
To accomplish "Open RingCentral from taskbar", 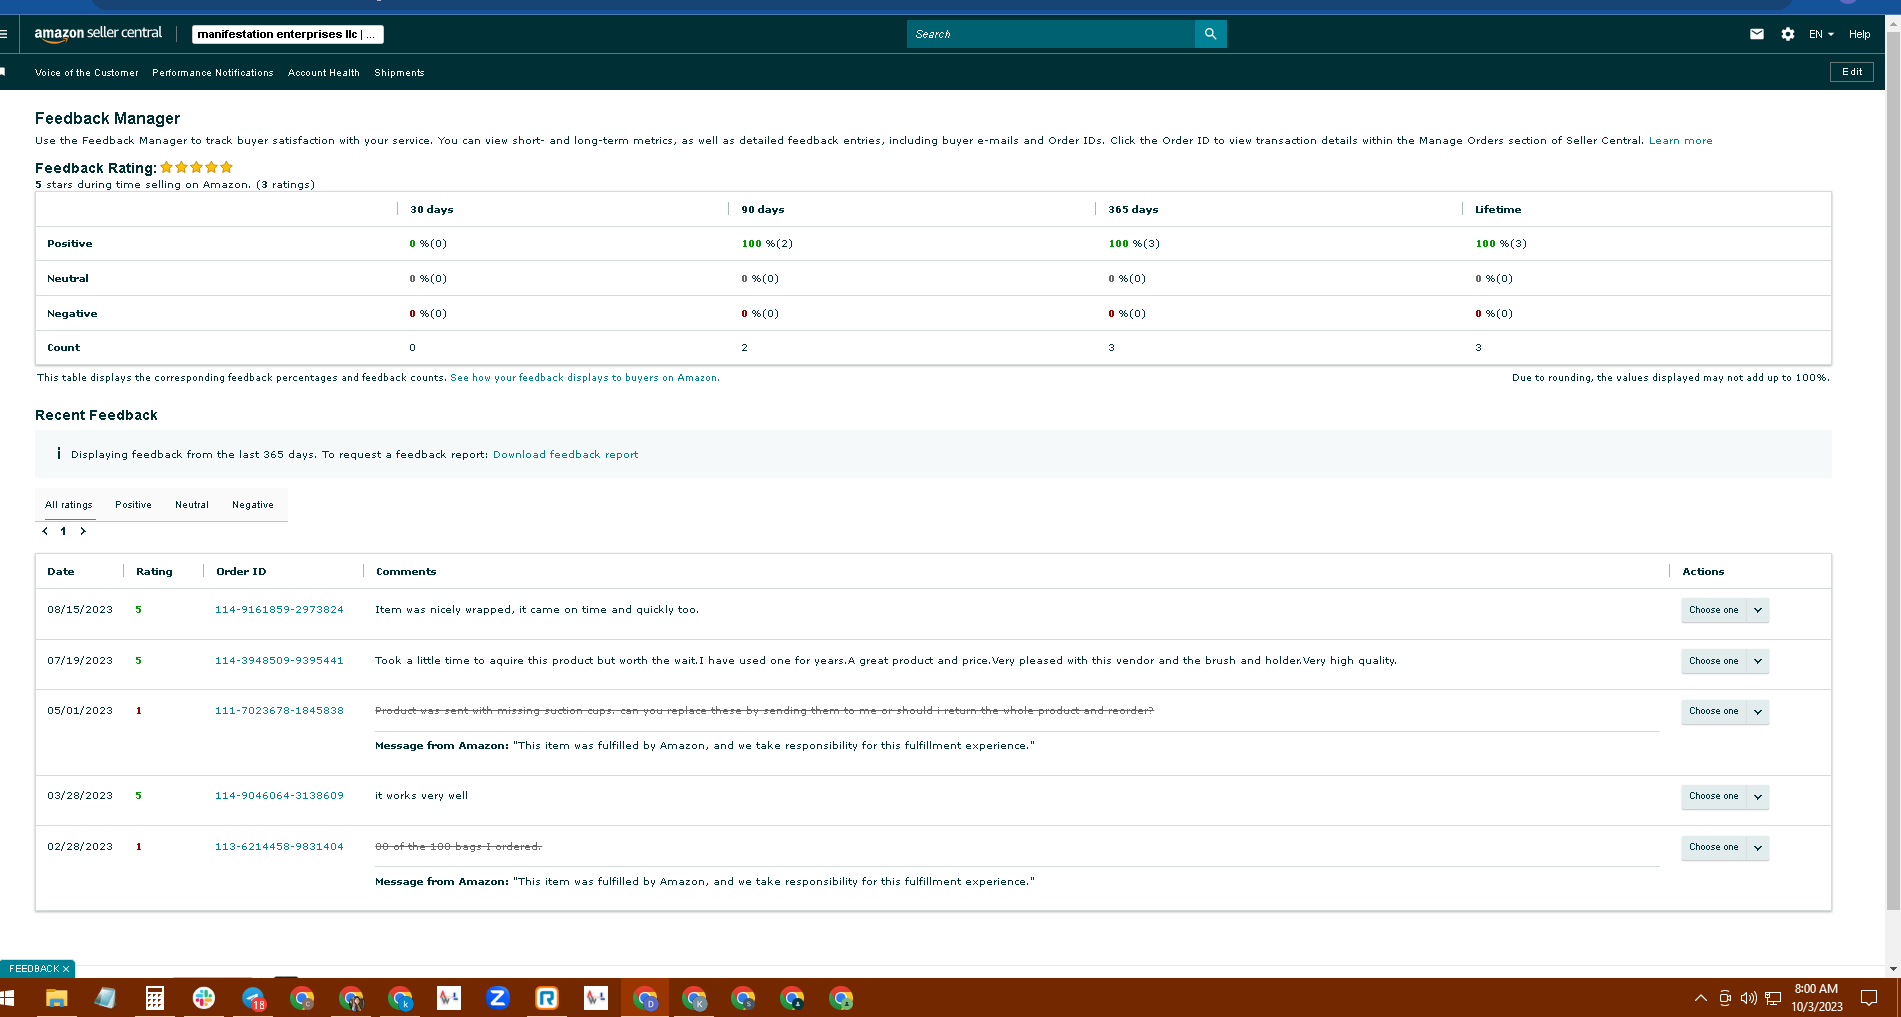I will 546,998.
